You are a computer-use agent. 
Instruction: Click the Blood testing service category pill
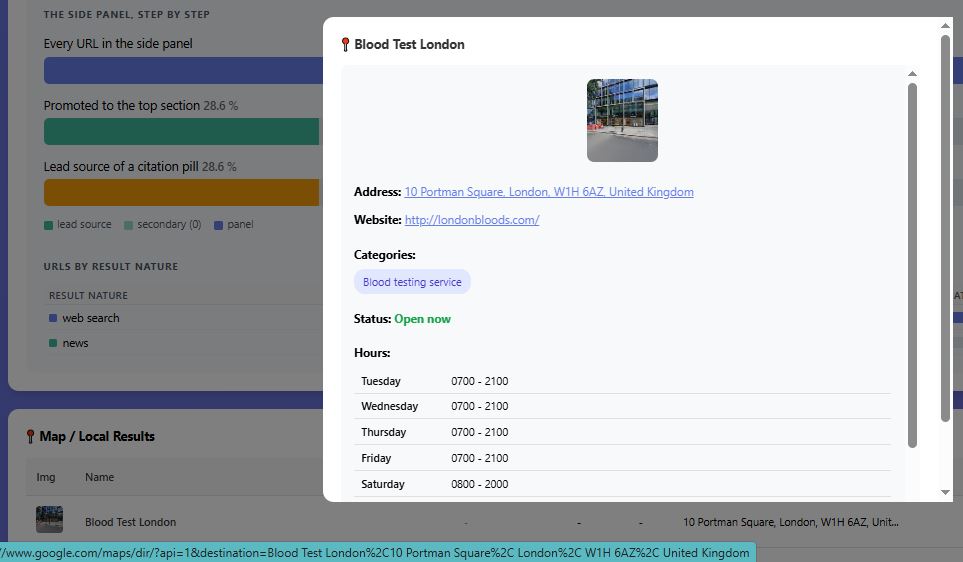coord(412,282)
